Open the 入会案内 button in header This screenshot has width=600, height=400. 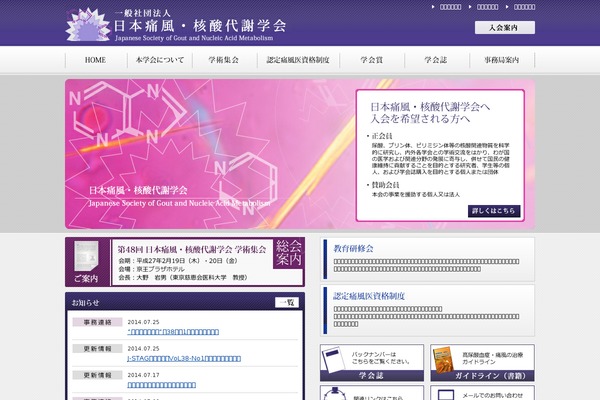(505, 28)
